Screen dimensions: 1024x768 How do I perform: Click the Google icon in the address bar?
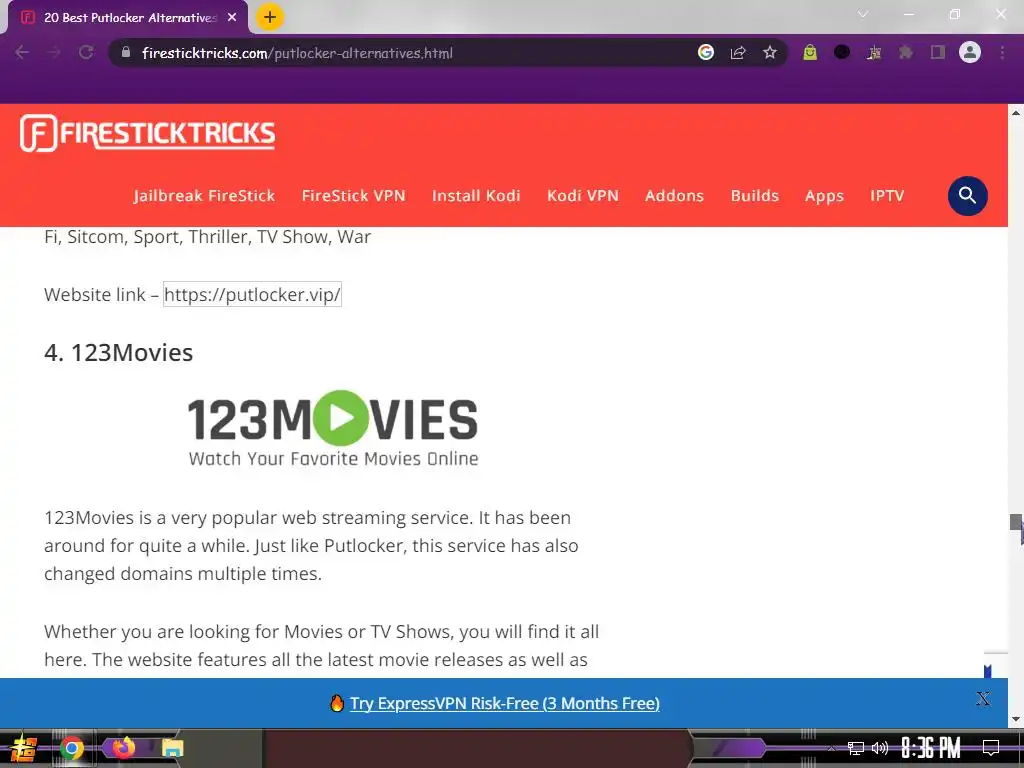tap(705, 52)
